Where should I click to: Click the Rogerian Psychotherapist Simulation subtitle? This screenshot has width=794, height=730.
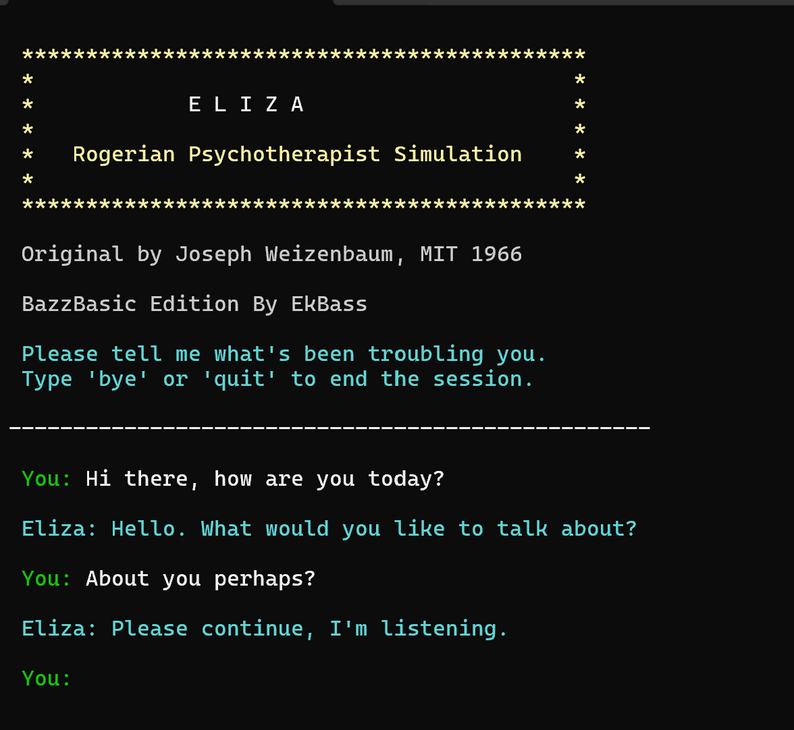coord(297,155)
